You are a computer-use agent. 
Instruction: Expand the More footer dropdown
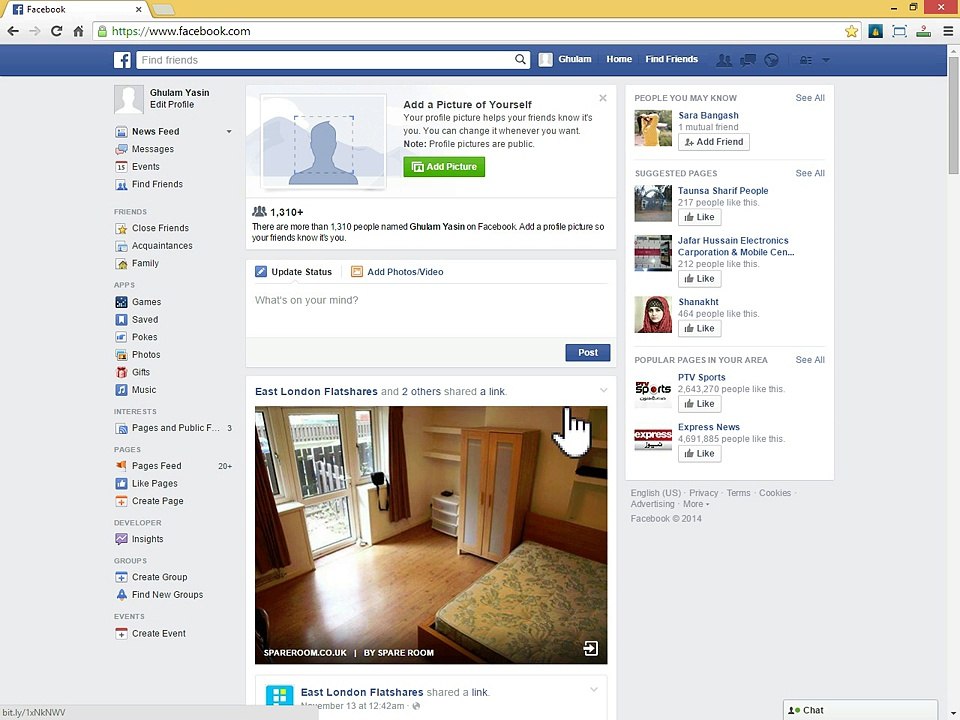pos(696,504)
